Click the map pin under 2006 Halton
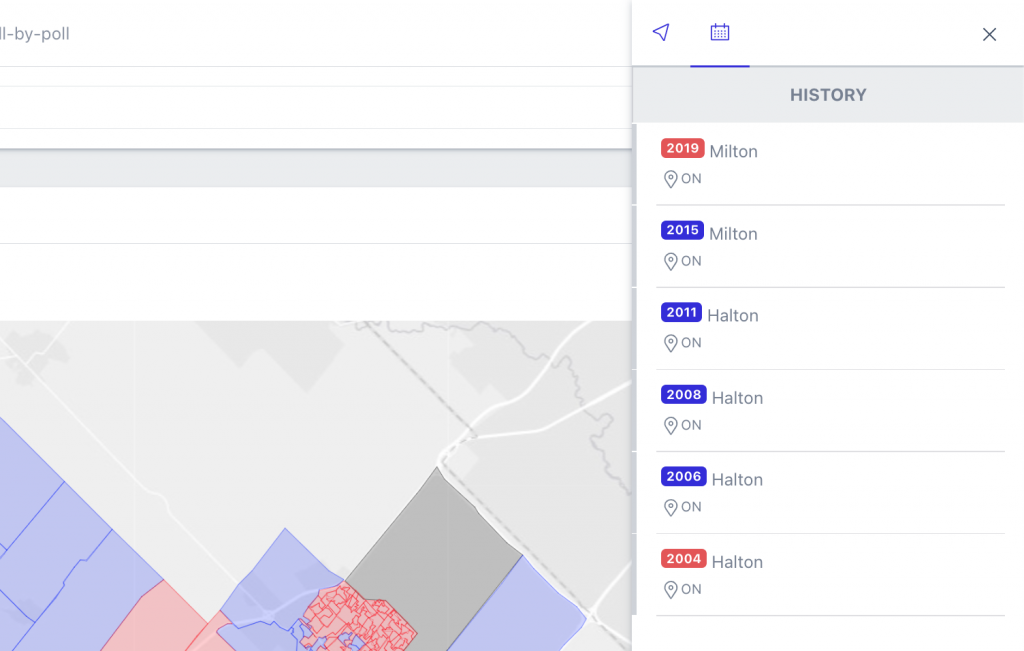 tap(671, 507)
